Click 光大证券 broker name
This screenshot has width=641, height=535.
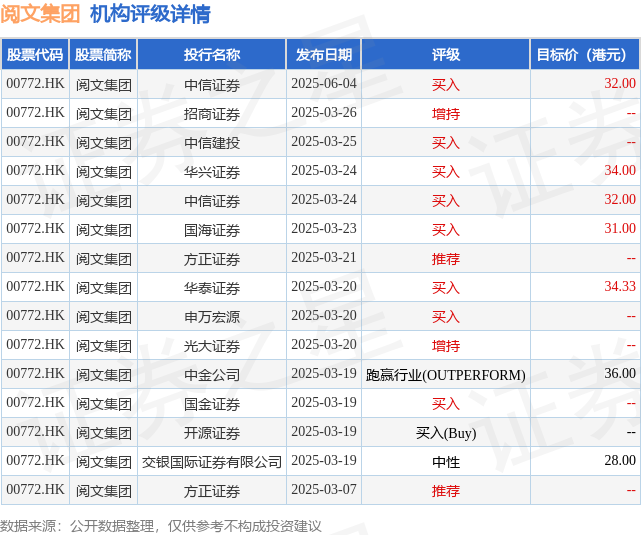coord(212,346)
